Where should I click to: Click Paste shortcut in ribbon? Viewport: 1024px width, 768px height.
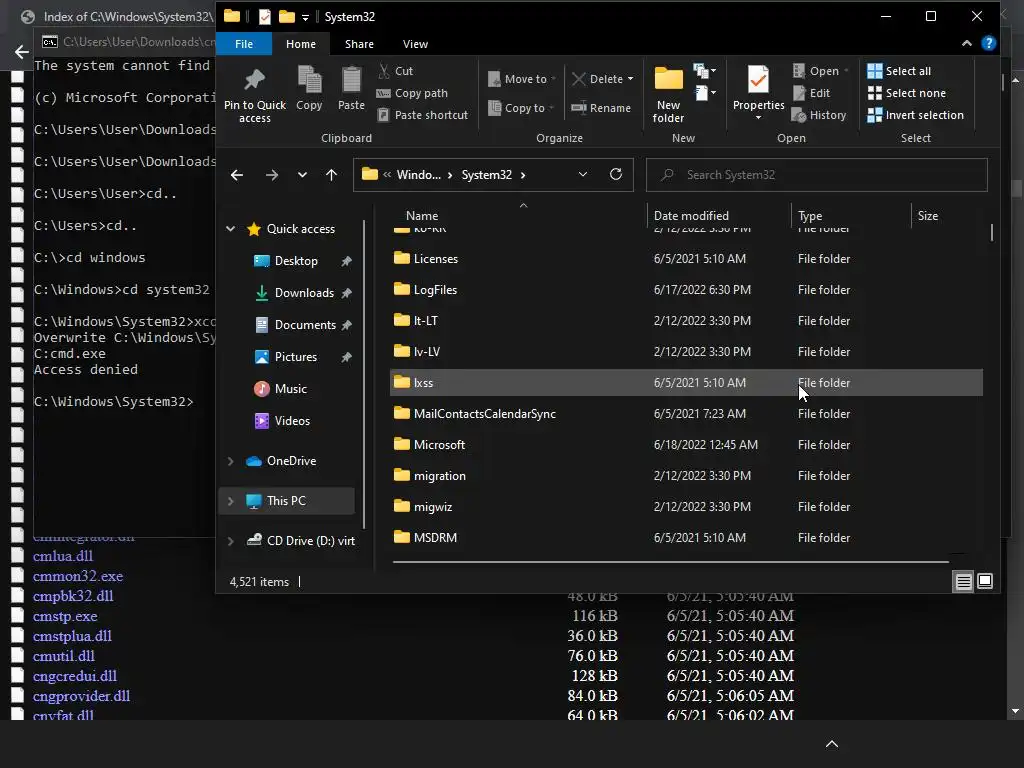tap(423, 115)
